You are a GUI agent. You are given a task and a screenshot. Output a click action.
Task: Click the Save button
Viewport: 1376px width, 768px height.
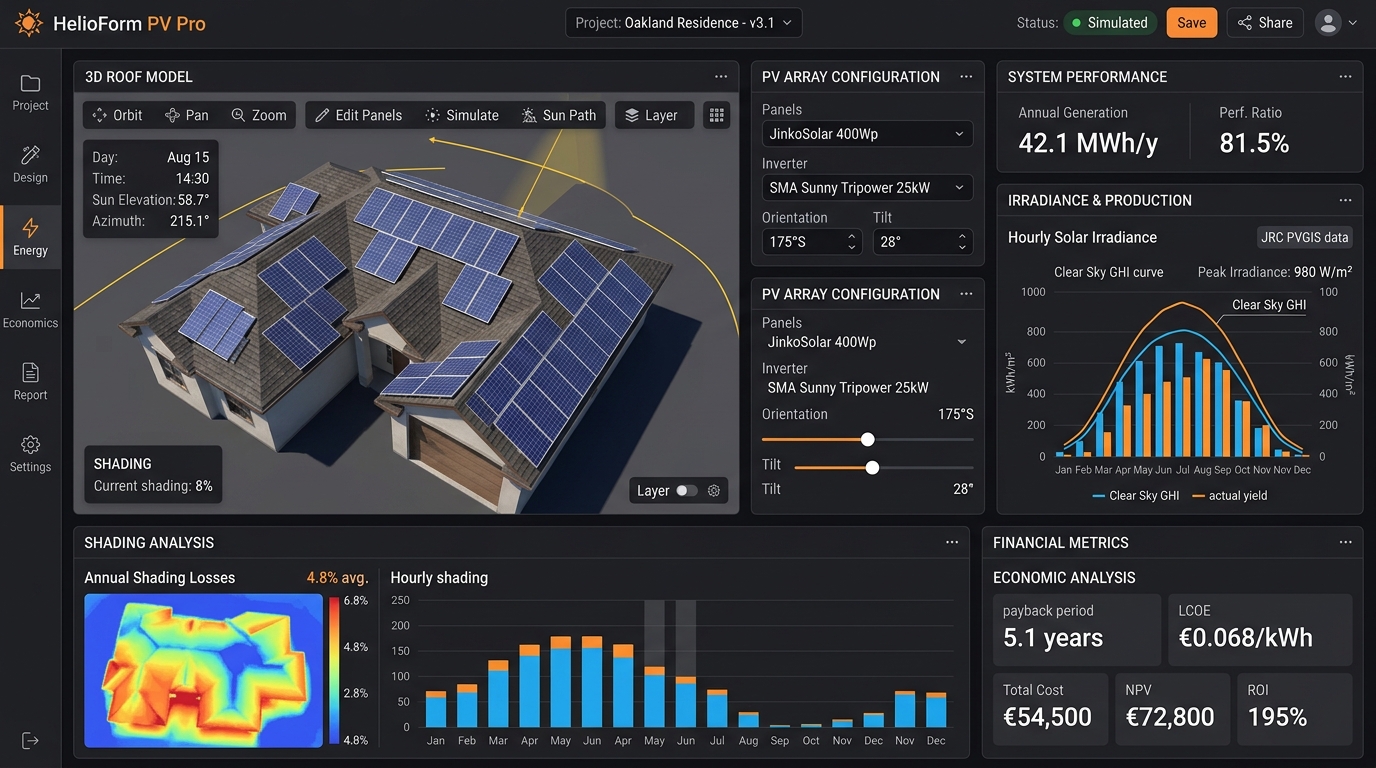1191,23
